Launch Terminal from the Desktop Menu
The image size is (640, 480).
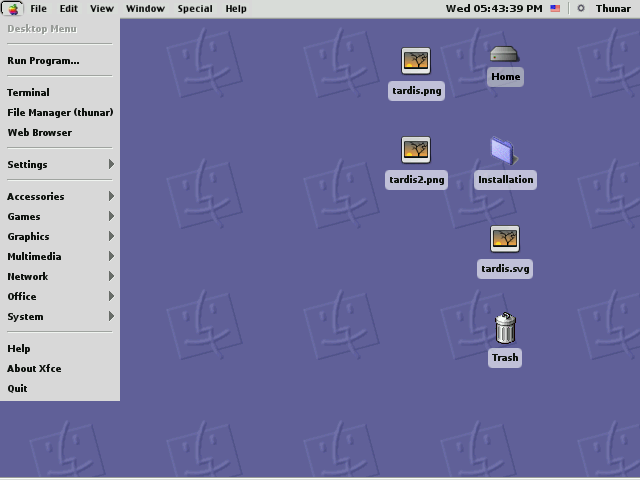coord(60,93)
